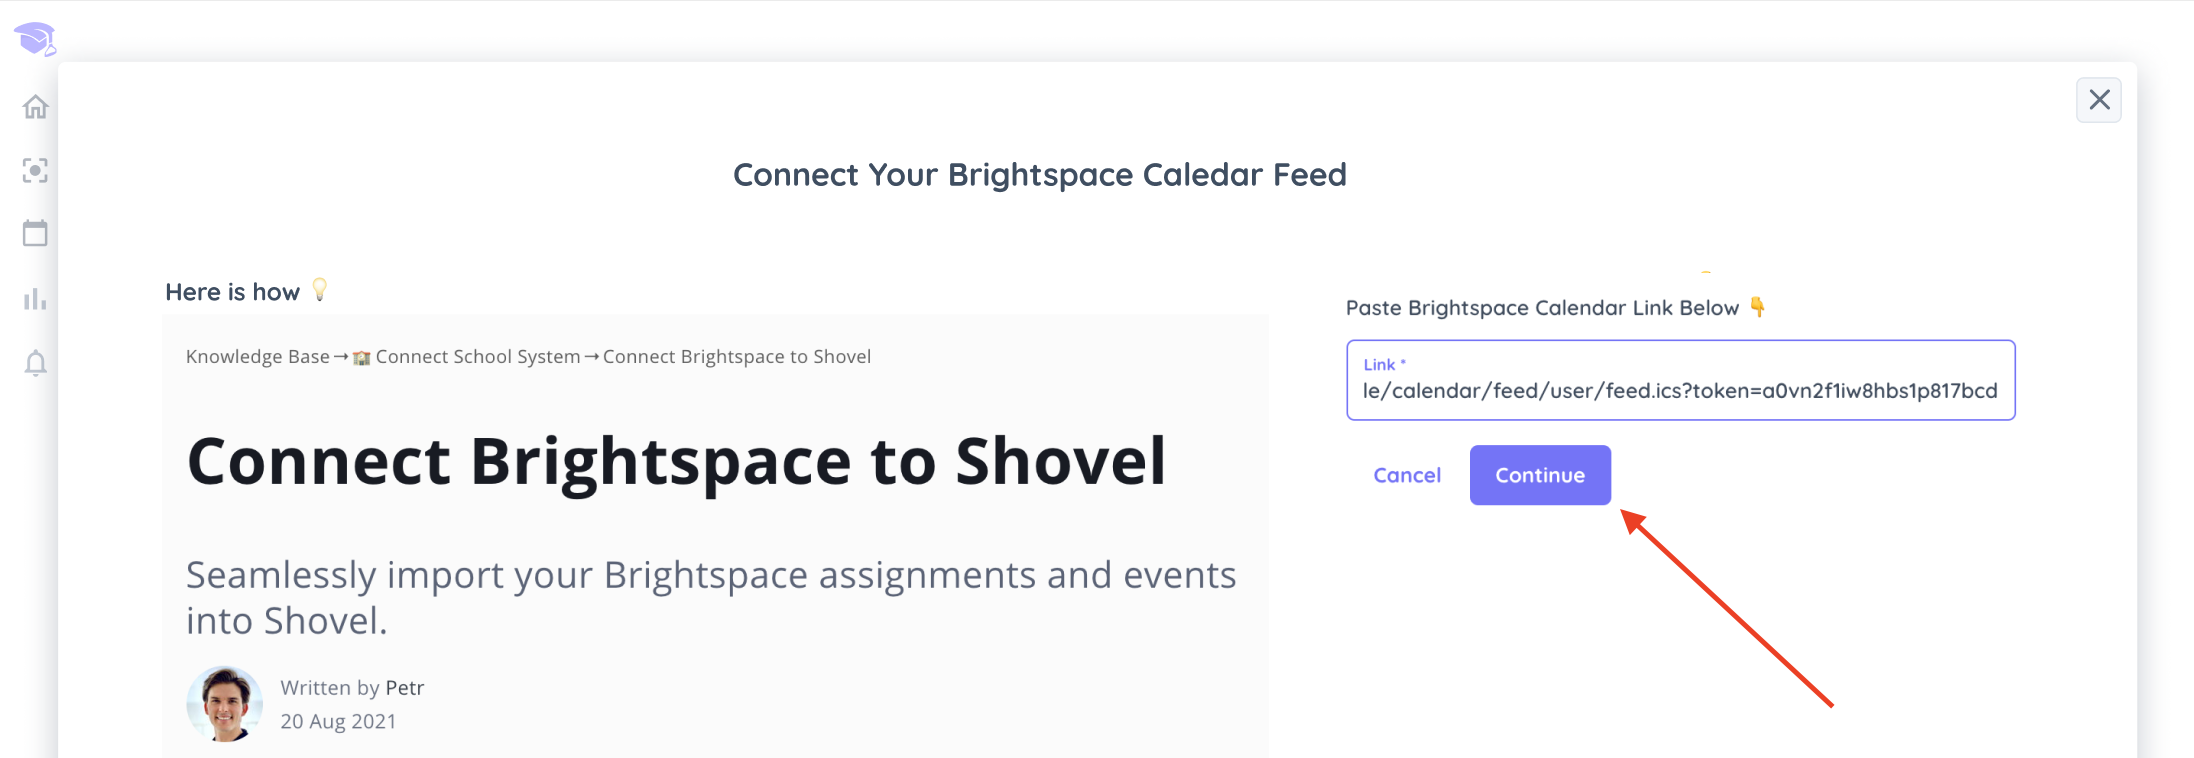The image size is (2194, 758).
Task: Open the bar chart statistics icon
Action: [x=35, y=299]
